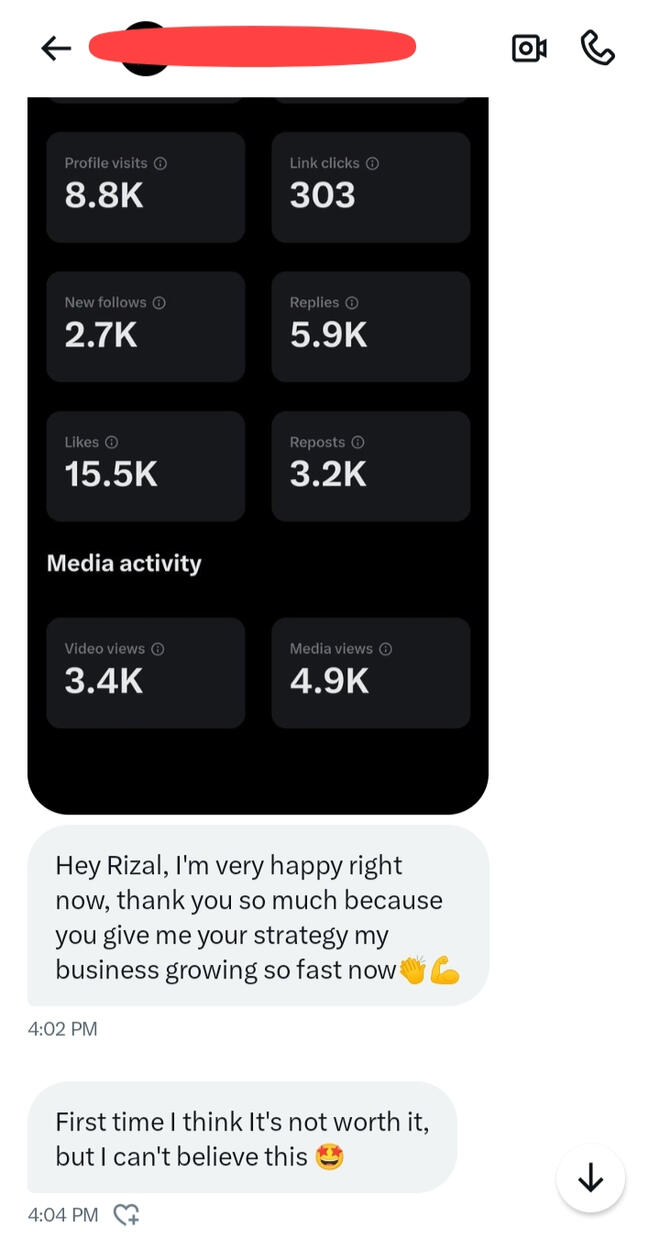Tap the 15.5K Likes stat card
This screenshot has width=660, height=1237.
point(146,466)
